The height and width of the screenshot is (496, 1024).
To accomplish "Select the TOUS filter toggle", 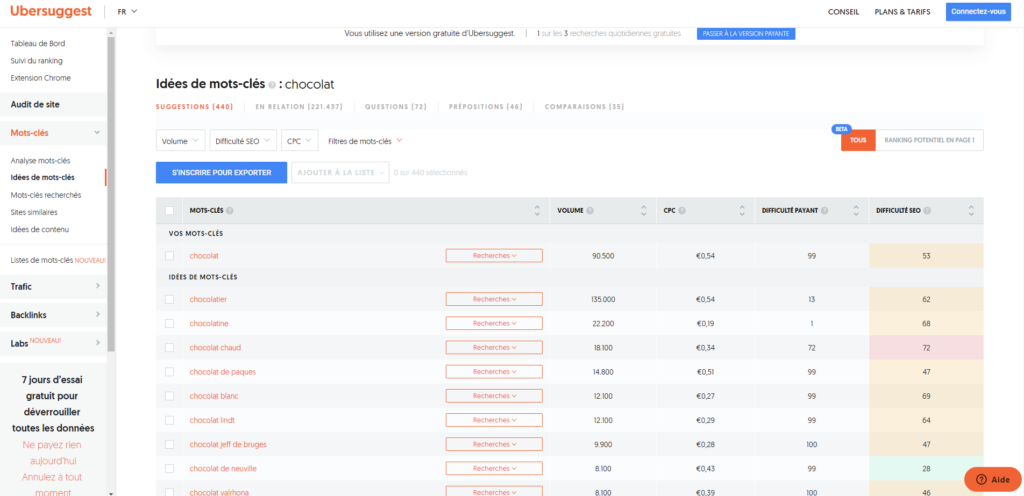I will pos(857,140).
